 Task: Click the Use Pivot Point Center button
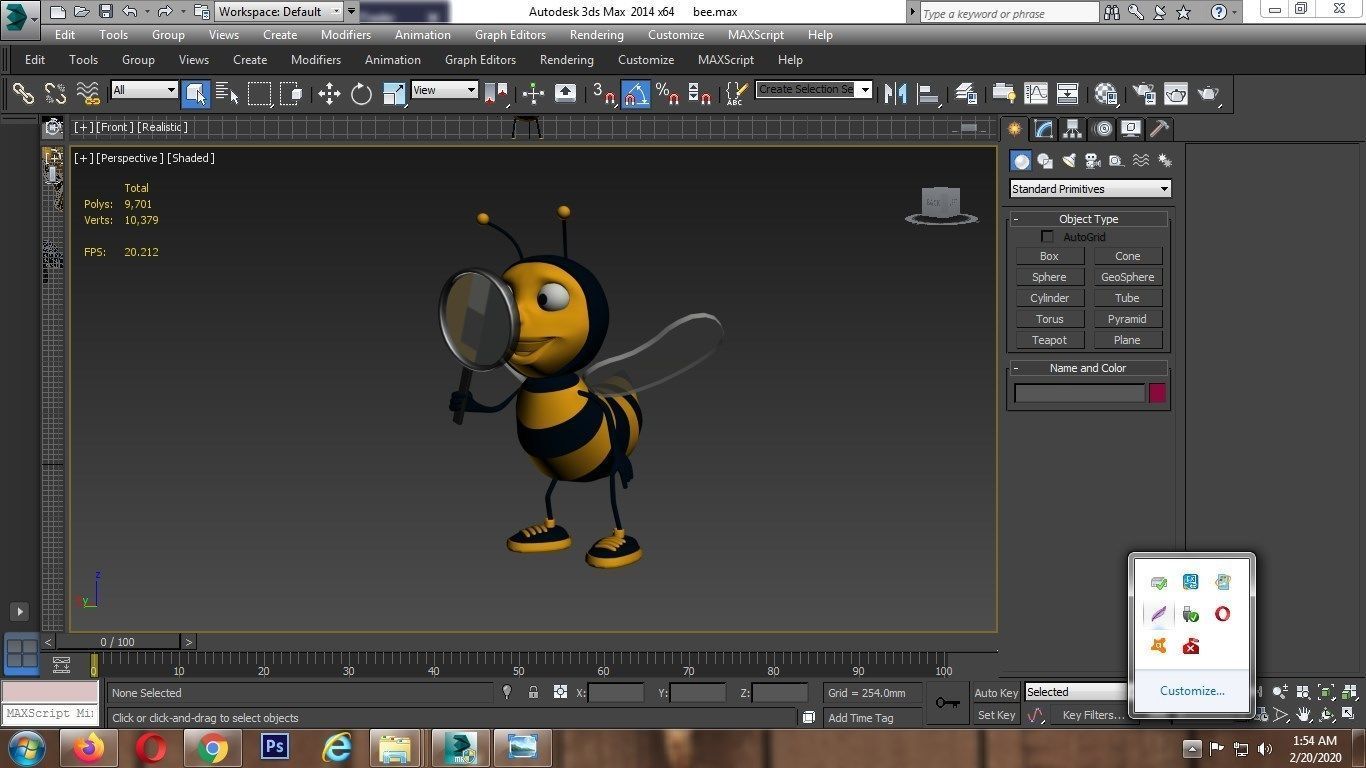[x=496, y=94]
